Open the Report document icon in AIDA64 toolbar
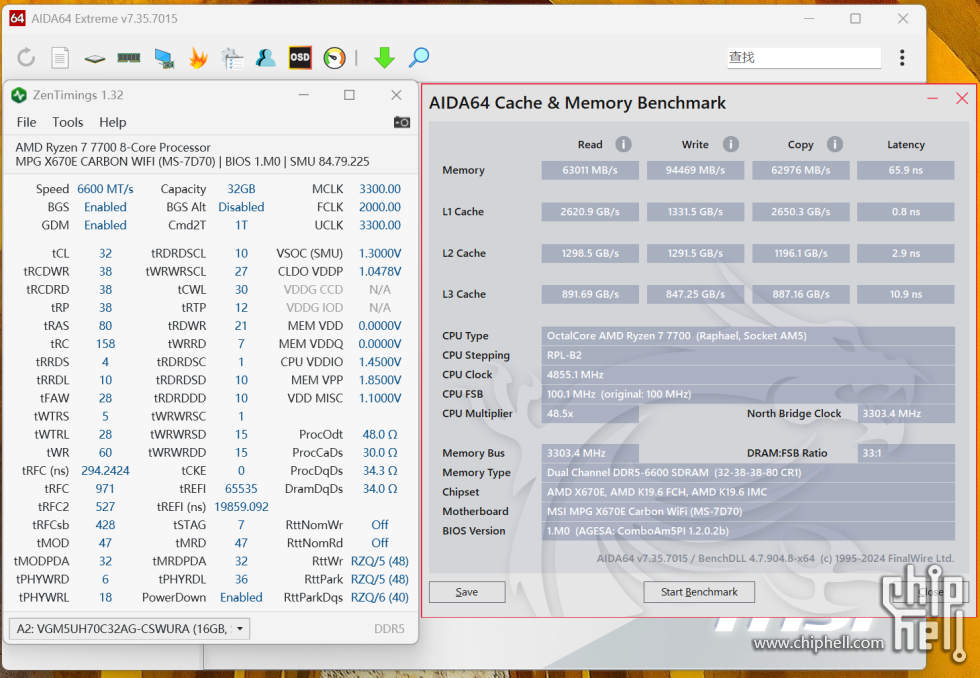 (60, 57)
